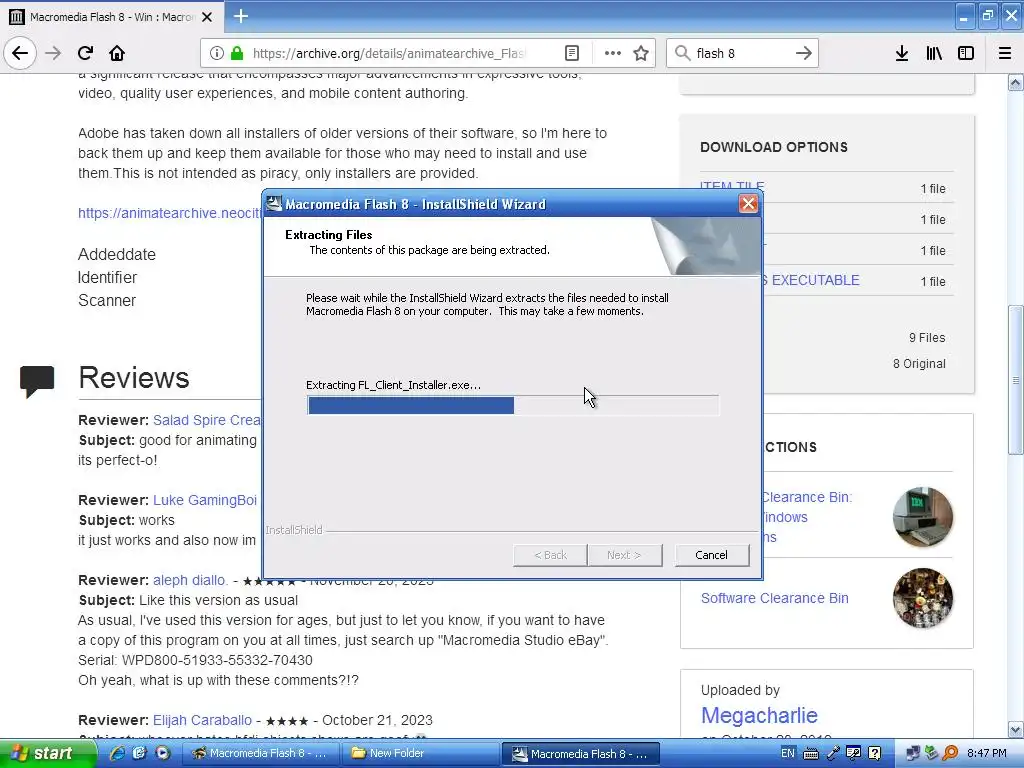Close the InstallShield Wizard with red X
This screenshot has height=768, width=1024.
pyautogui.click(x=748, y=204)
